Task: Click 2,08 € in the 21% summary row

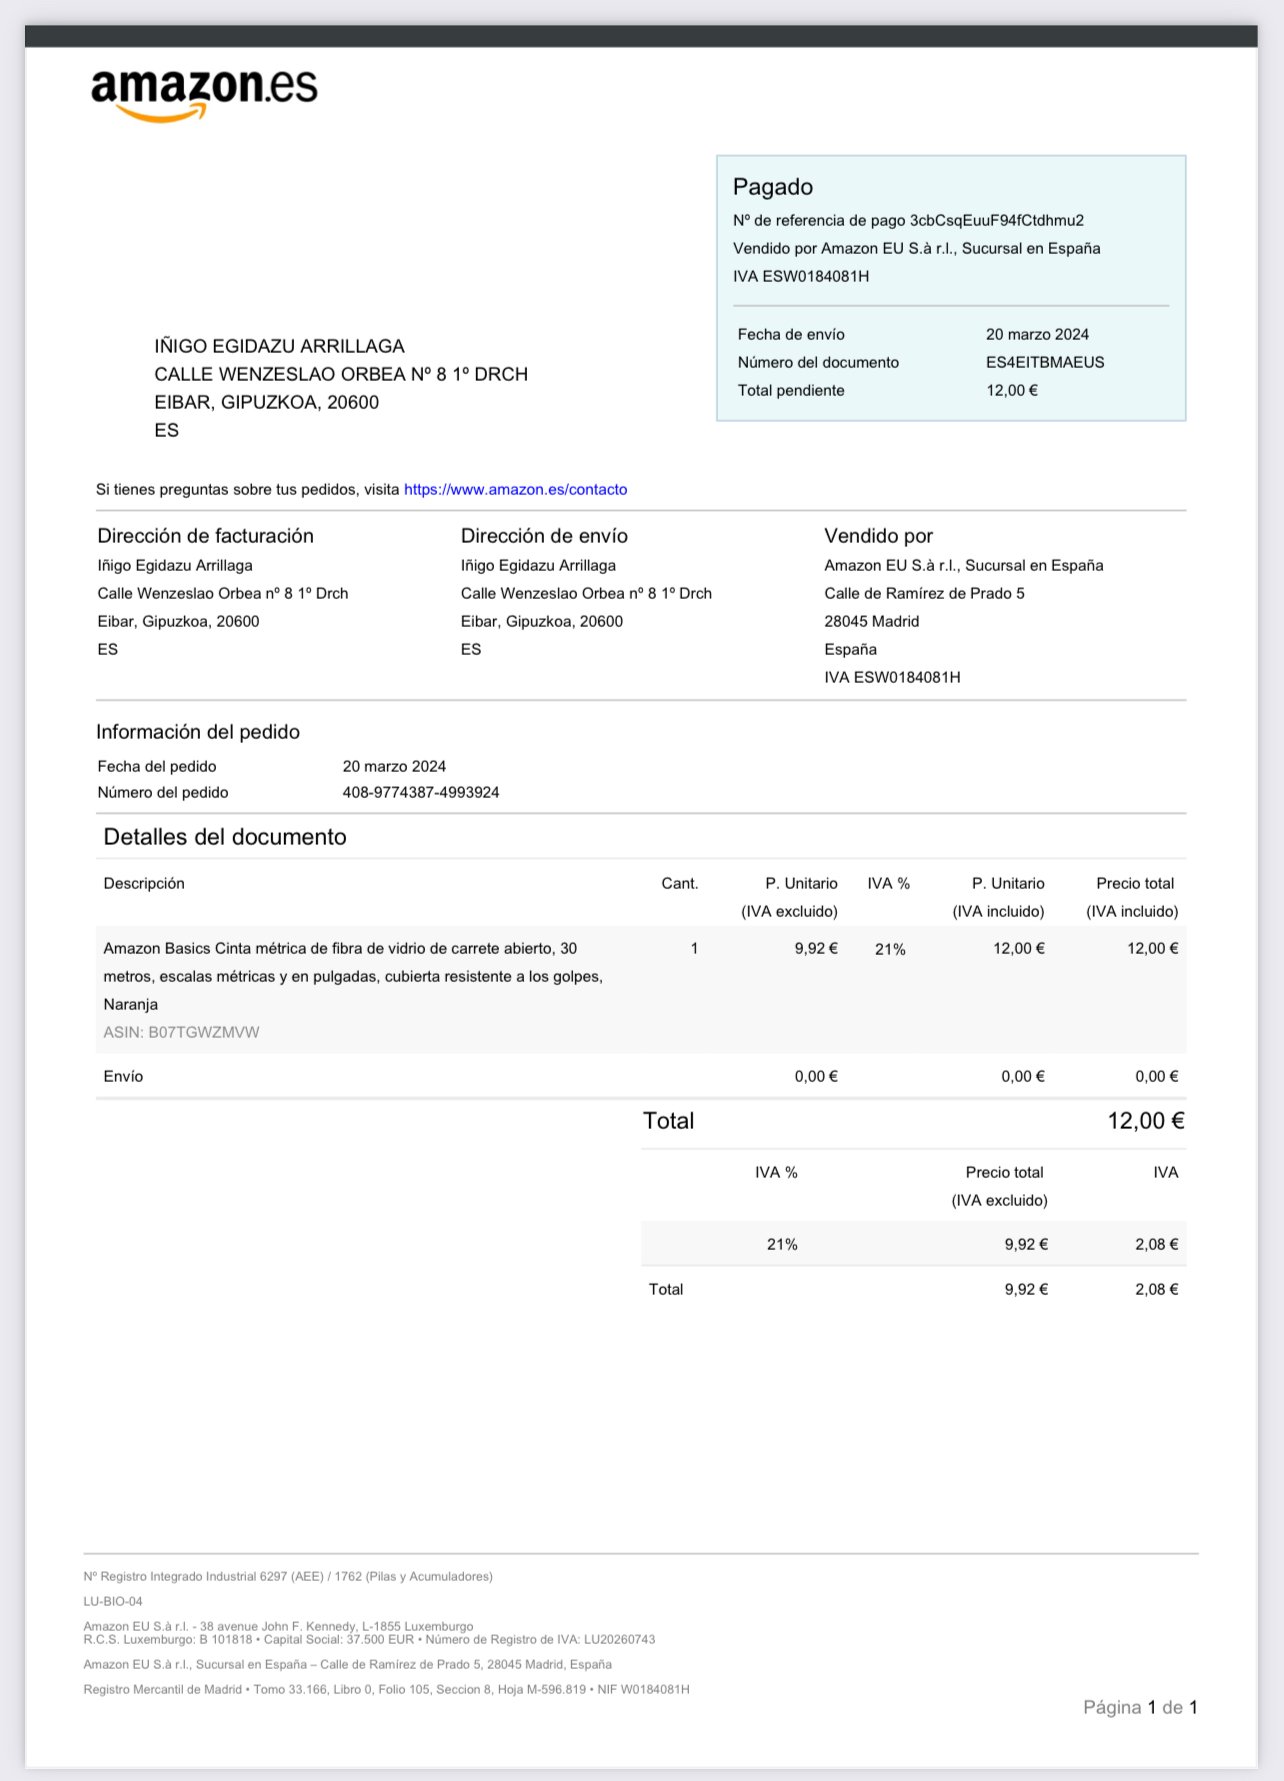Action: pos(1156,1244)
